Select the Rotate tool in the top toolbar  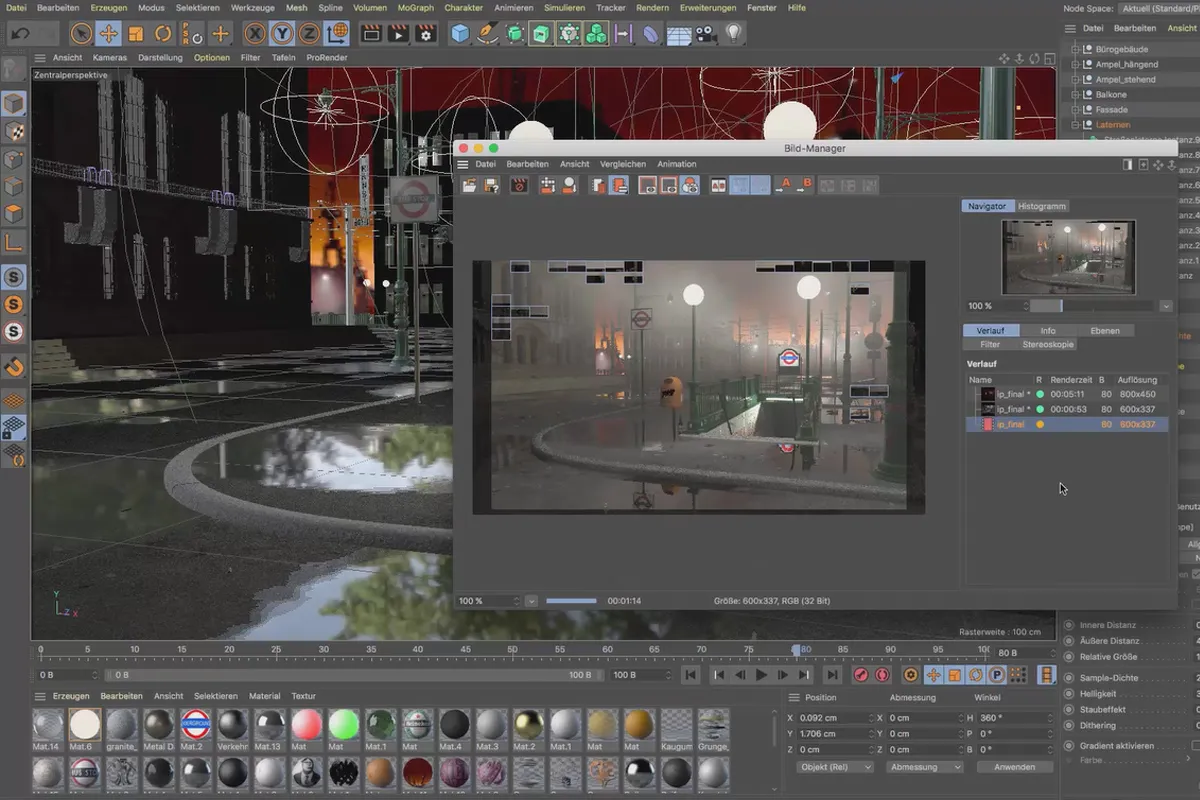coord(163,34)
